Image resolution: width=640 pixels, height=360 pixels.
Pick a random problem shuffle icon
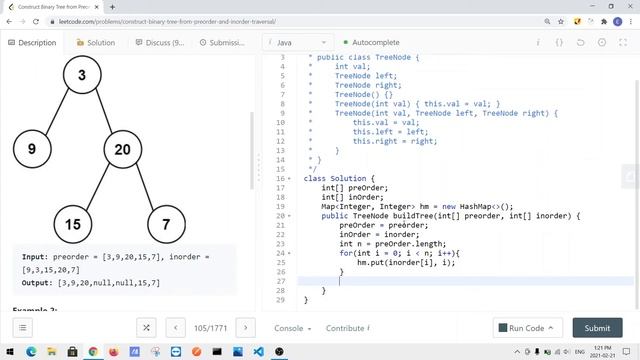pos(146,328)
